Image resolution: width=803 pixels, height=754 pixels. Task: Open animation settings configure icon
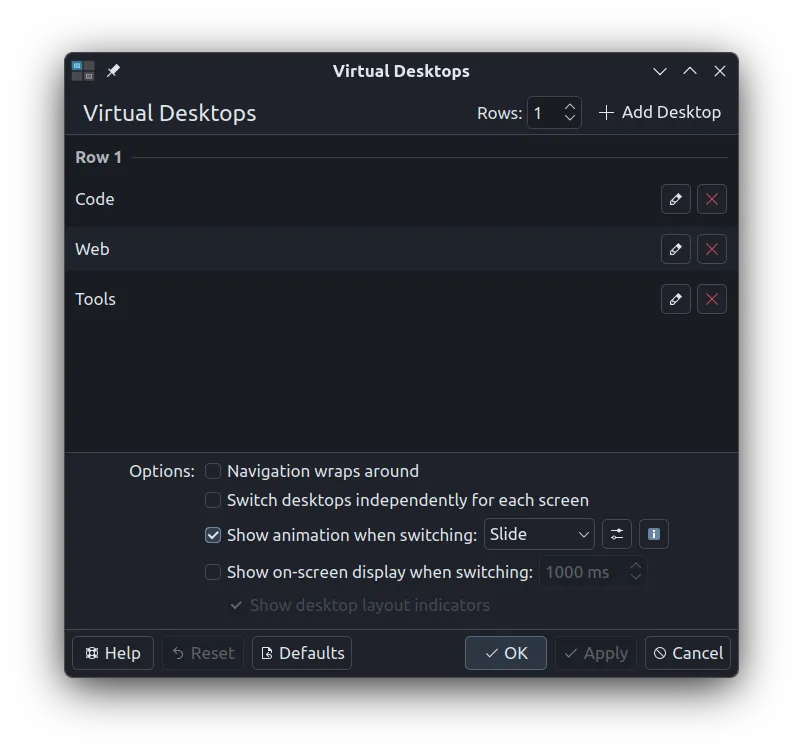tap(617, 534)
